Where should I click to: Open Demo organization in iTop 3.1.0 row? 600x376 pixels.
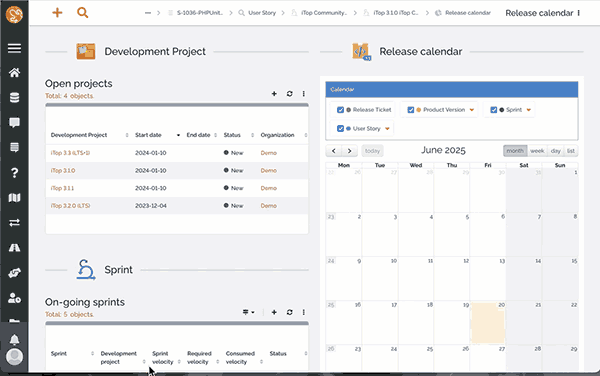(x=269, y=171)
